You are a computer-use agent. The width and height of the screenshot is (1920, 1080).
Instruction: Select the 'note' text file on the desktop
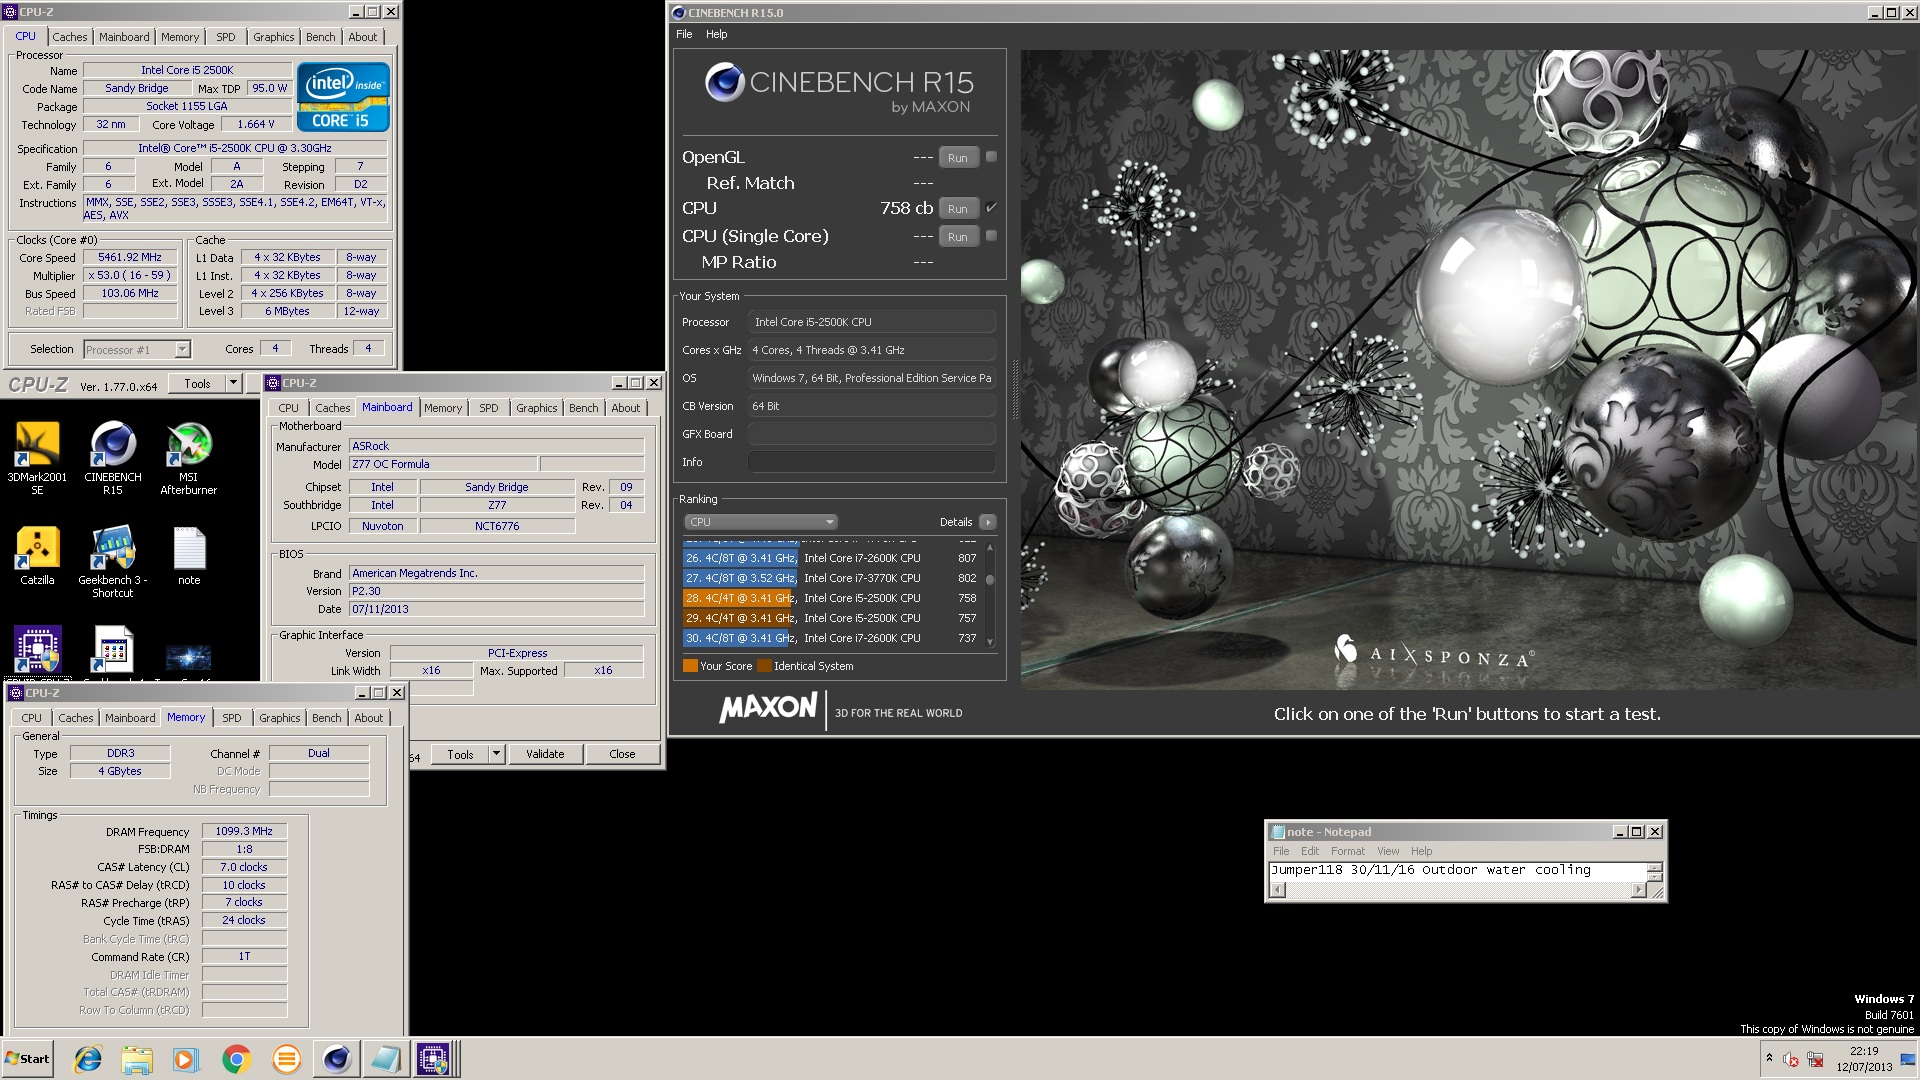(189, 556)
